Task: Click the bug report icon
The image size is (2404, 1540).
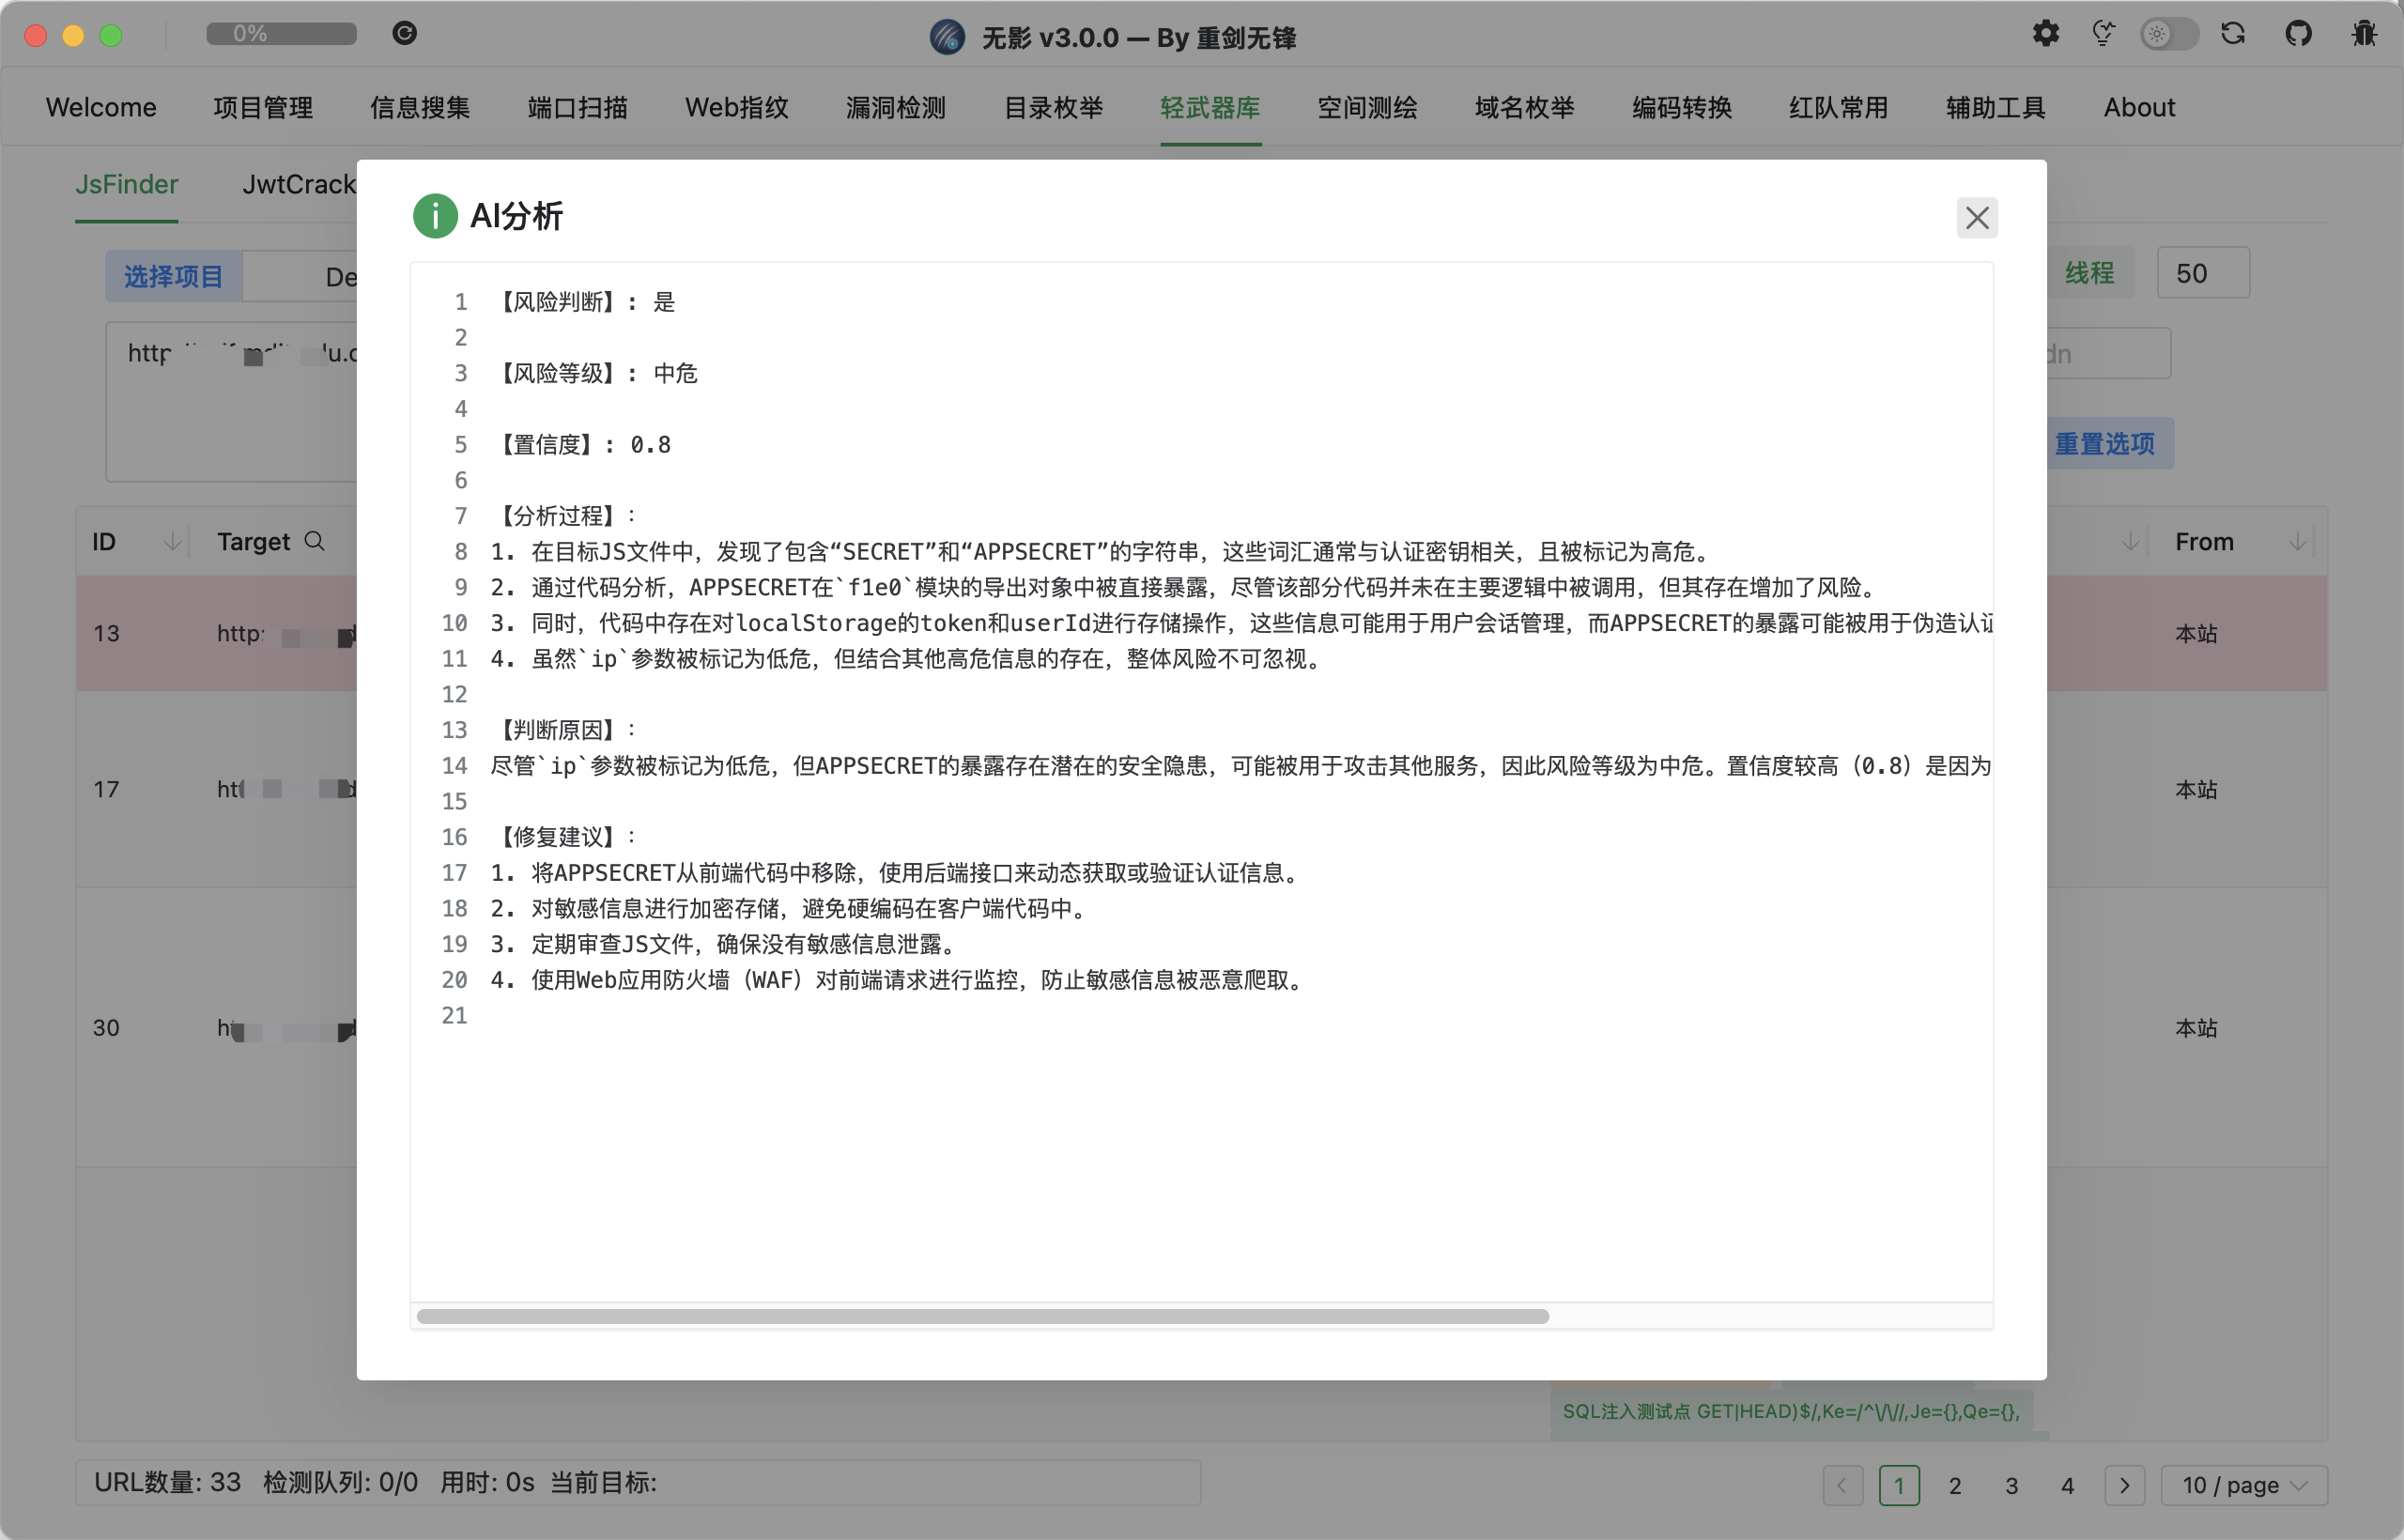Action: (2364, 34)
